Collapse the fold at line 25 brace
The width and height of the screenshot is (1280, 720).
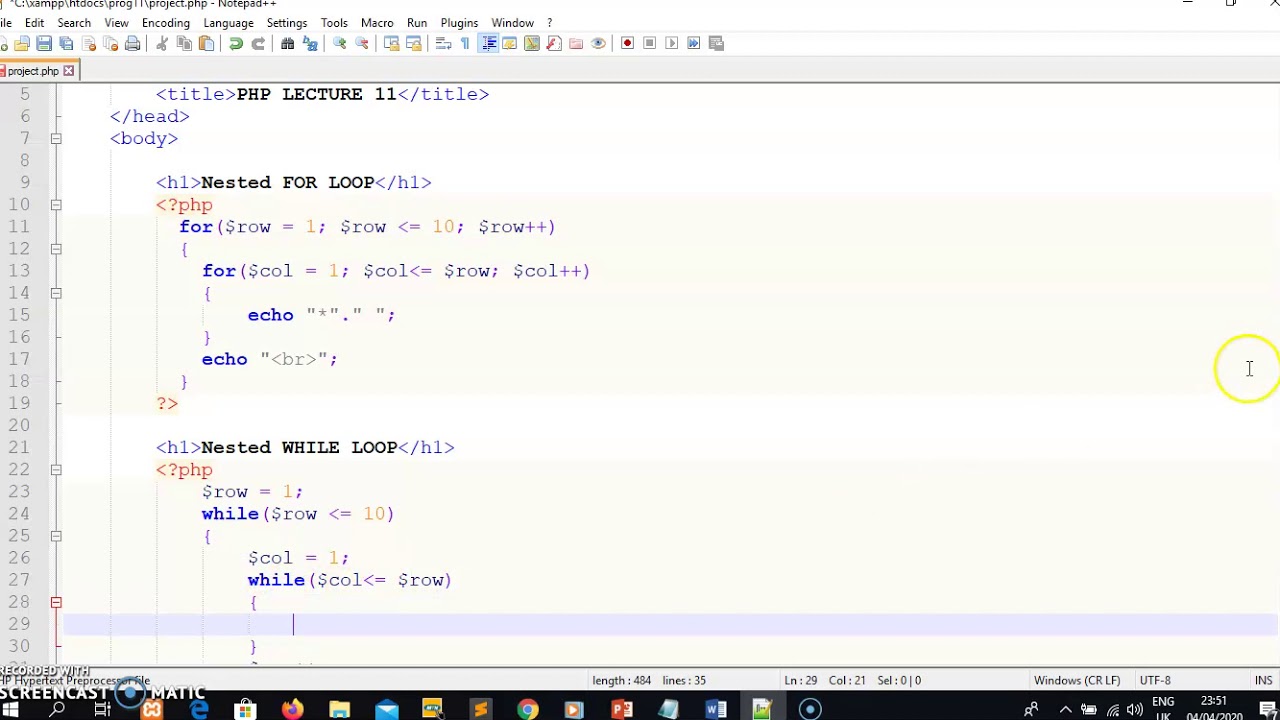[x=56, y=536]
